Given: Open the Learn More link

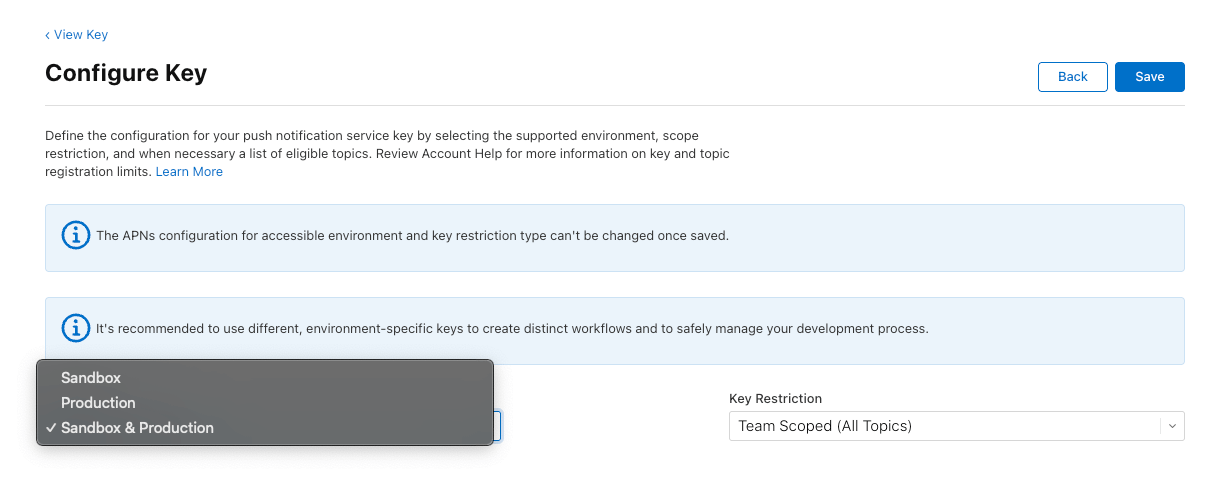Looking at the screenshot, I should pyautogui.click(x=189, y=172).
